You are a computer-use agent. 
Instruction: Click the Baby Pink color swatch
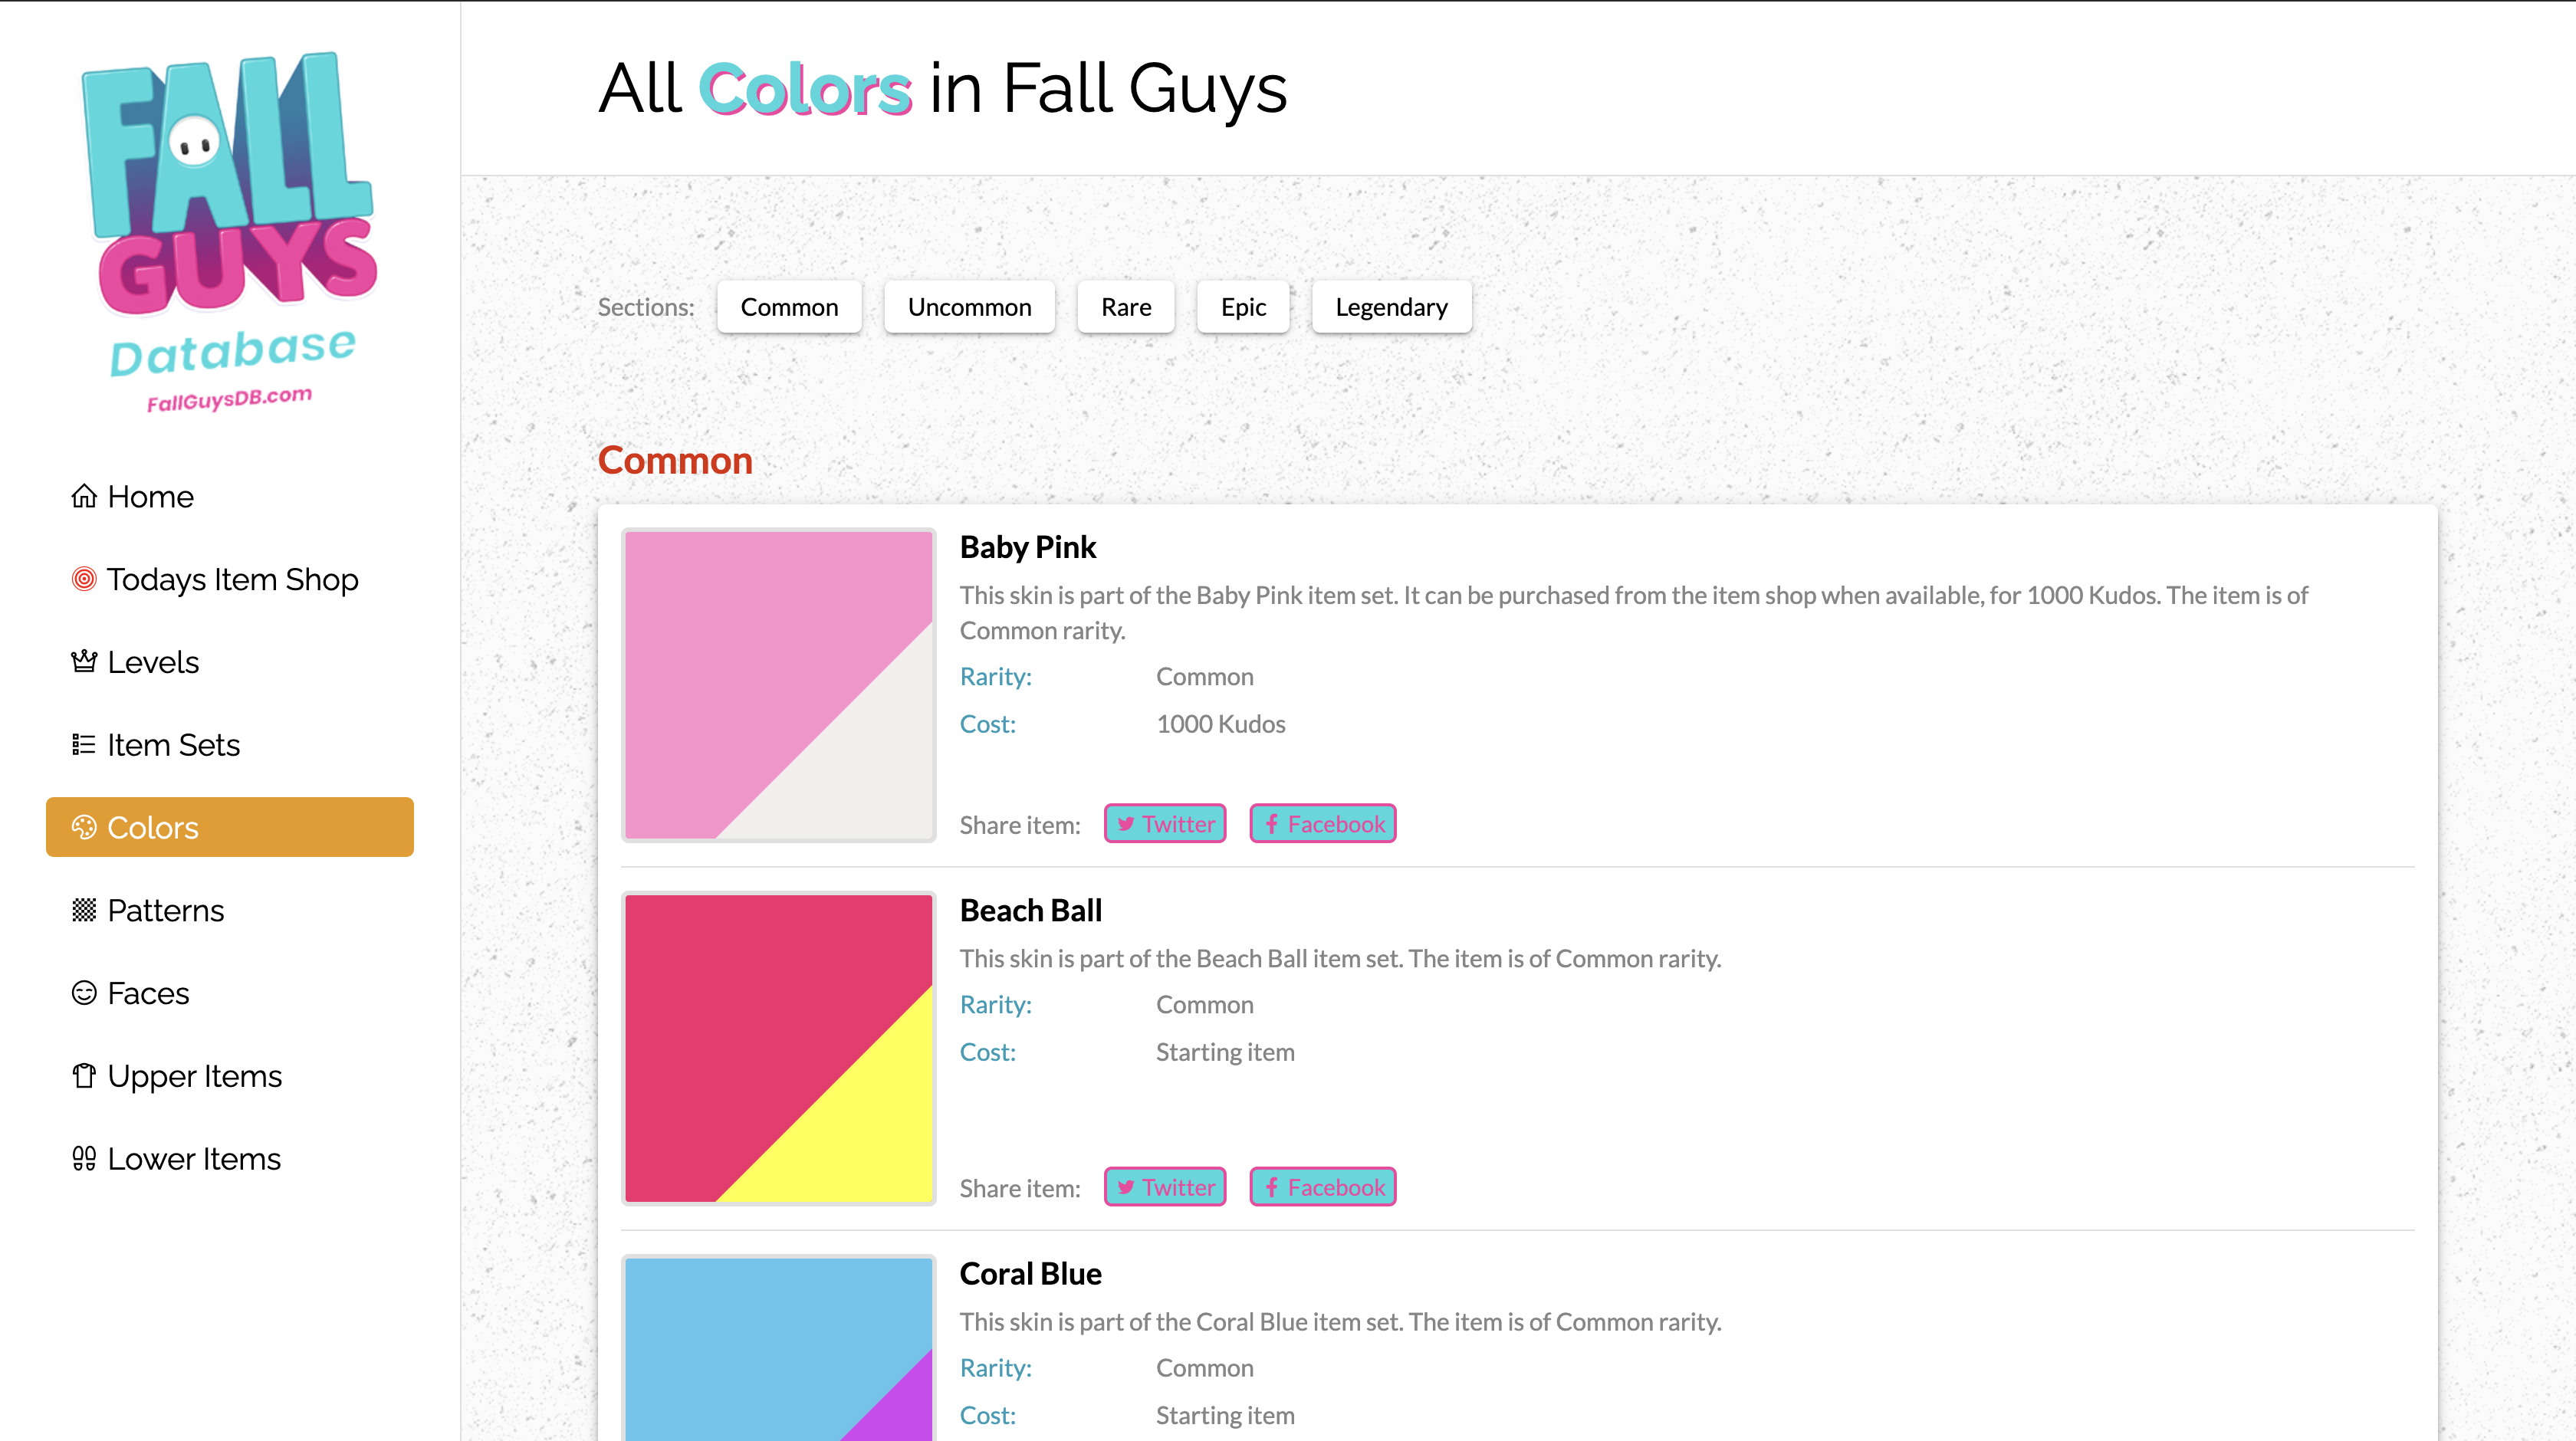pyautogui.click(x=778, y=685)
